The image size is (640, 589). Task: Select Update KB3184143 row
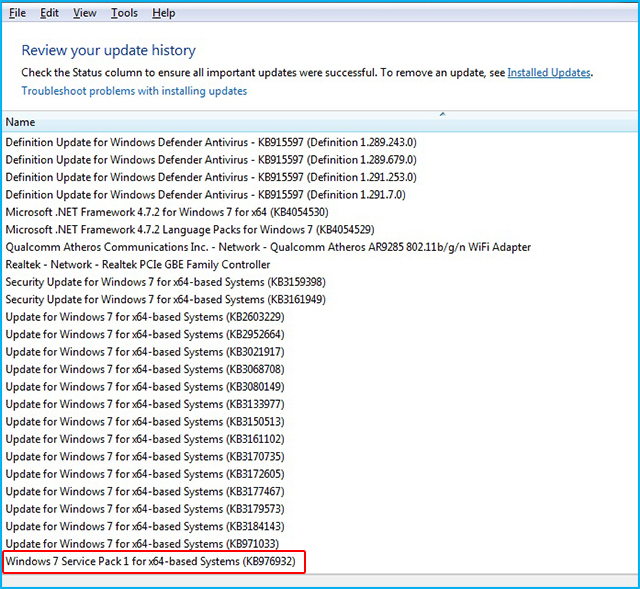tap(145, 527)
